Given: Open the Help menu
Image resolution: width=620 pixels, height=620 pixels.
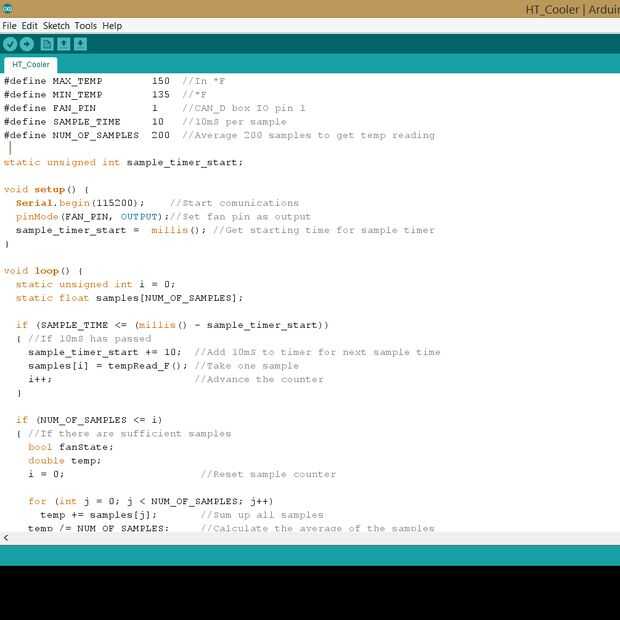Looking at the screenshot, I should pos(112,26).
